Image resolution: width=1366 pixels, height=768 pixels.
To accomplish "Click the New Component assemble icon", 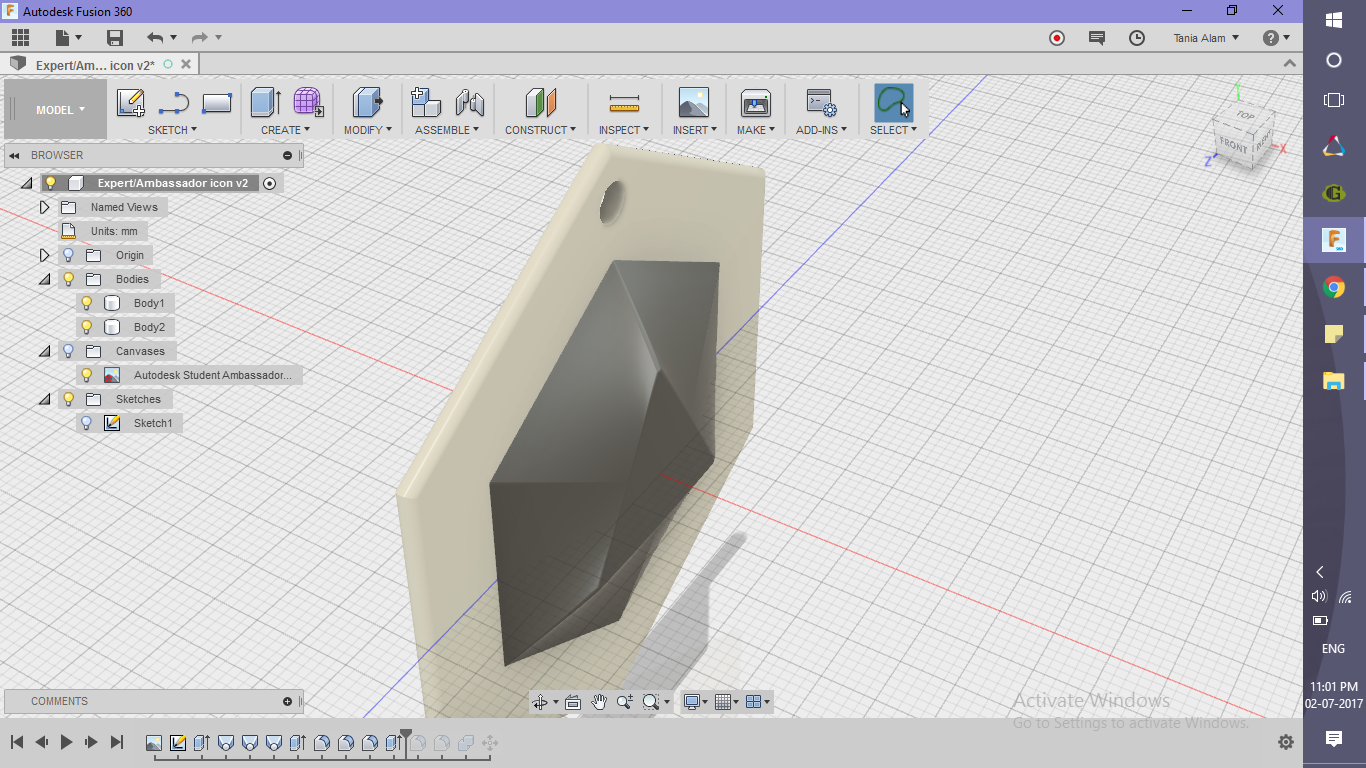I will click(x=426, y=103).
